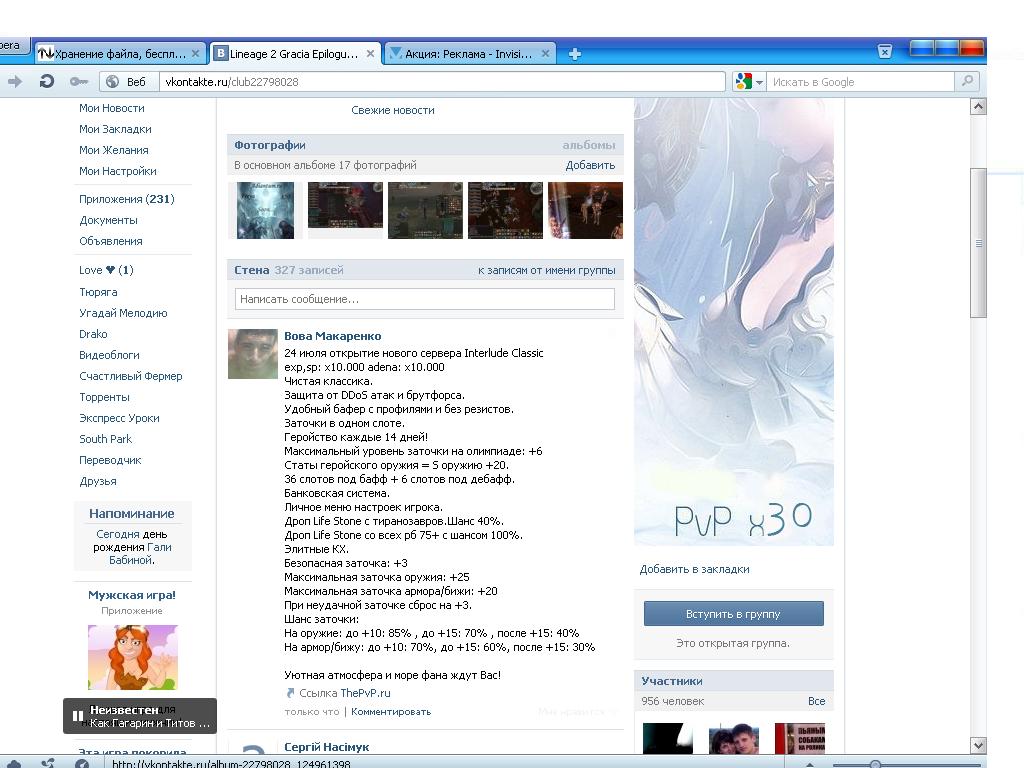Viewport: 1024px width, 768px height.
Task: Switch to the 'Акция: Реклама - Invisi...' tab
Action: pos(470,54)
